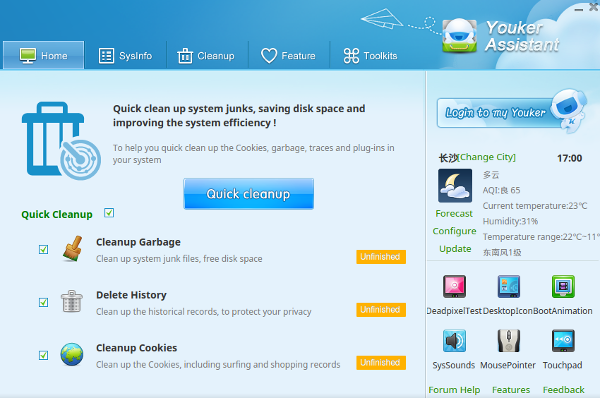Click the cloudy night weather icon
The width and height of the screenshot is (600, 398).
pyautogui.click(x=455, y=186)
